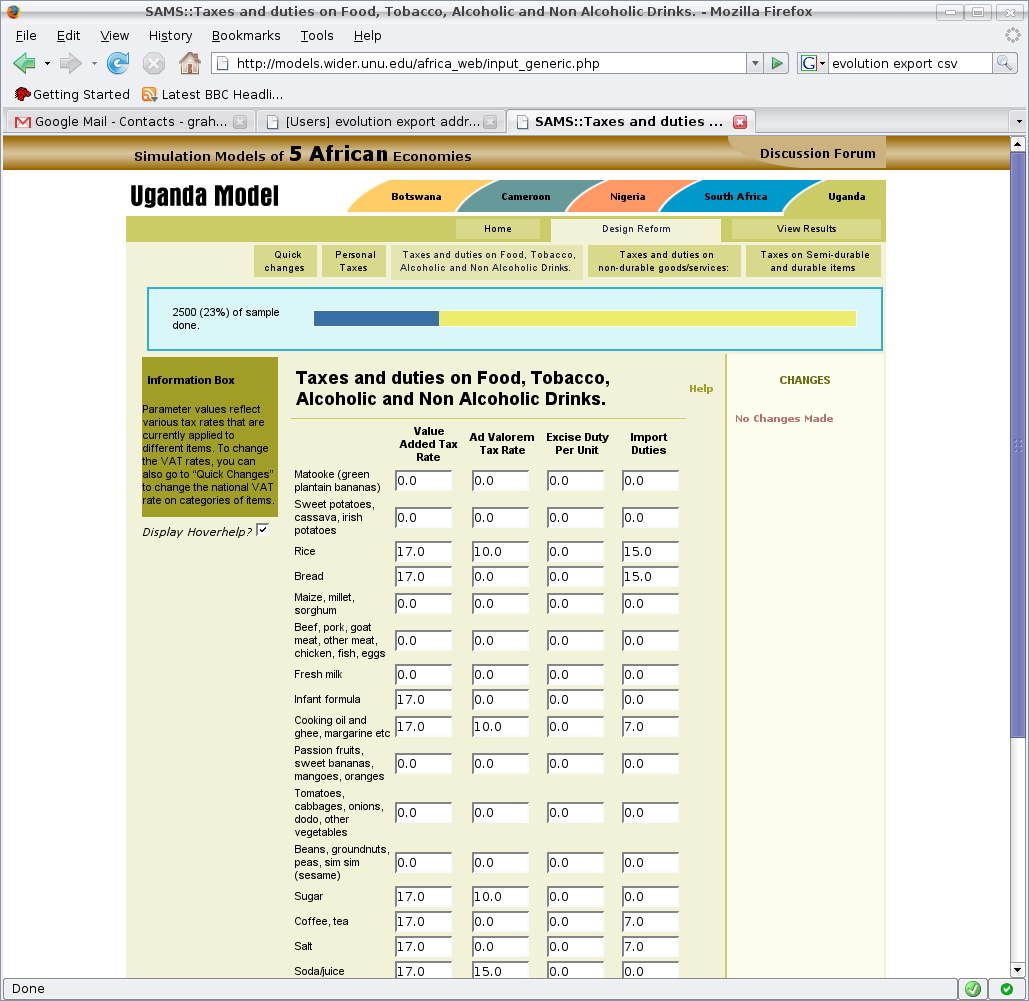Image resolution: width=1029 pixels, height=1001 pixels.
Task: Click the search magnifier icon
Action: pyautogui.click(x=1004, y=64)
